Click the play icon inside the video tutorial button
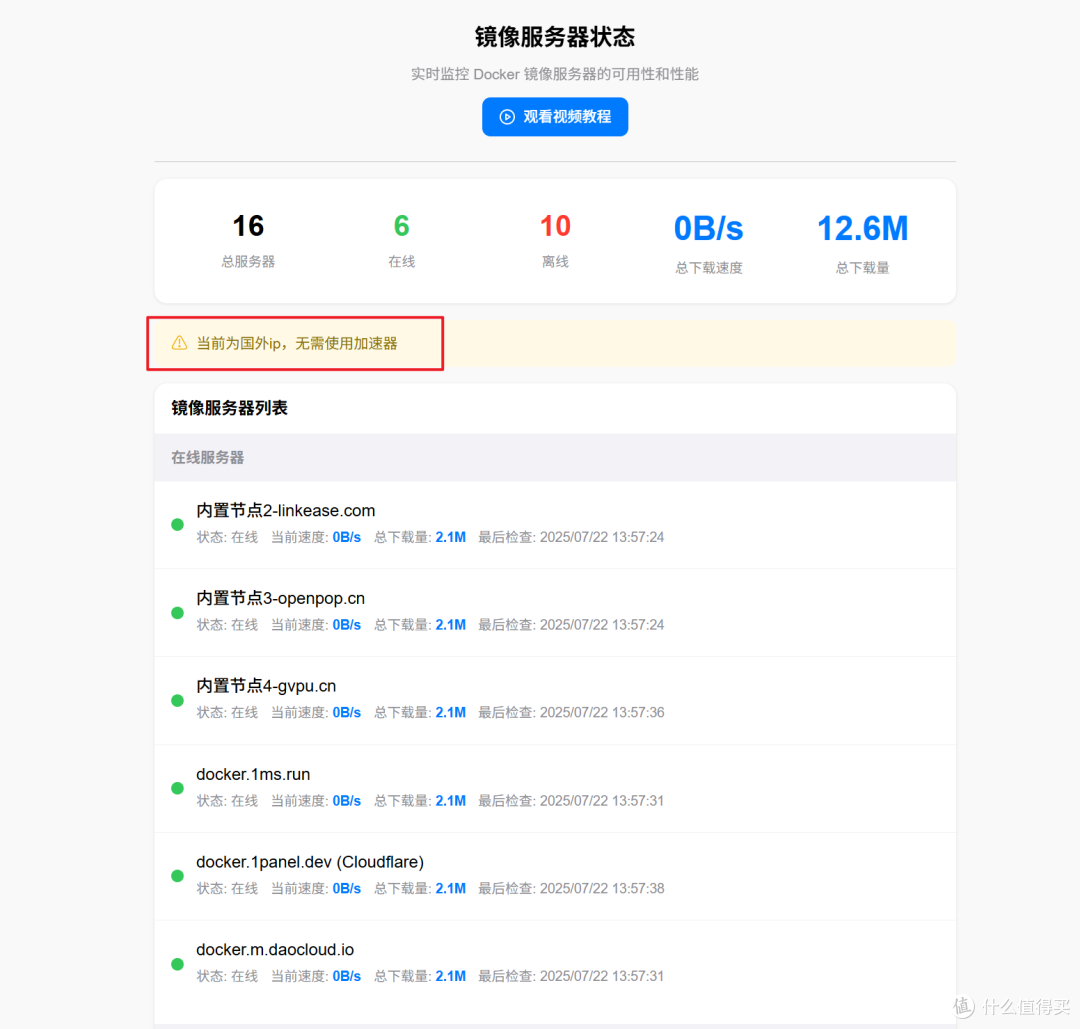The image size is (1080, 1029). 507,117
